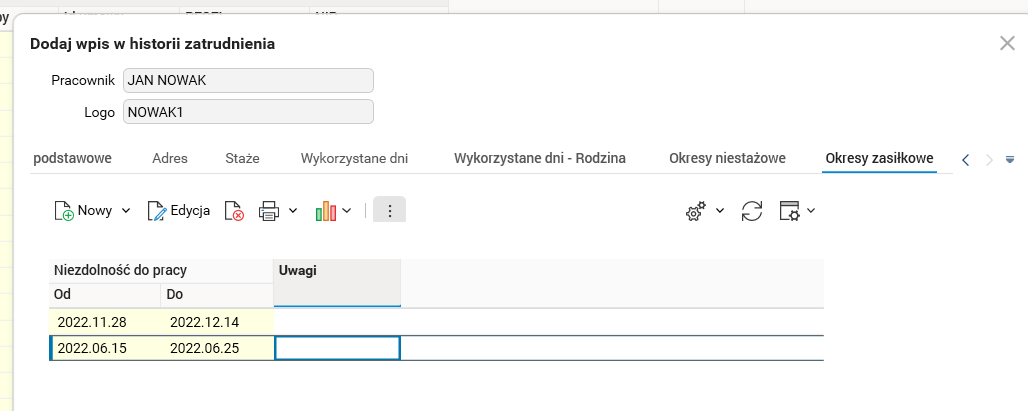Click the printer icon

coord(268,211)
